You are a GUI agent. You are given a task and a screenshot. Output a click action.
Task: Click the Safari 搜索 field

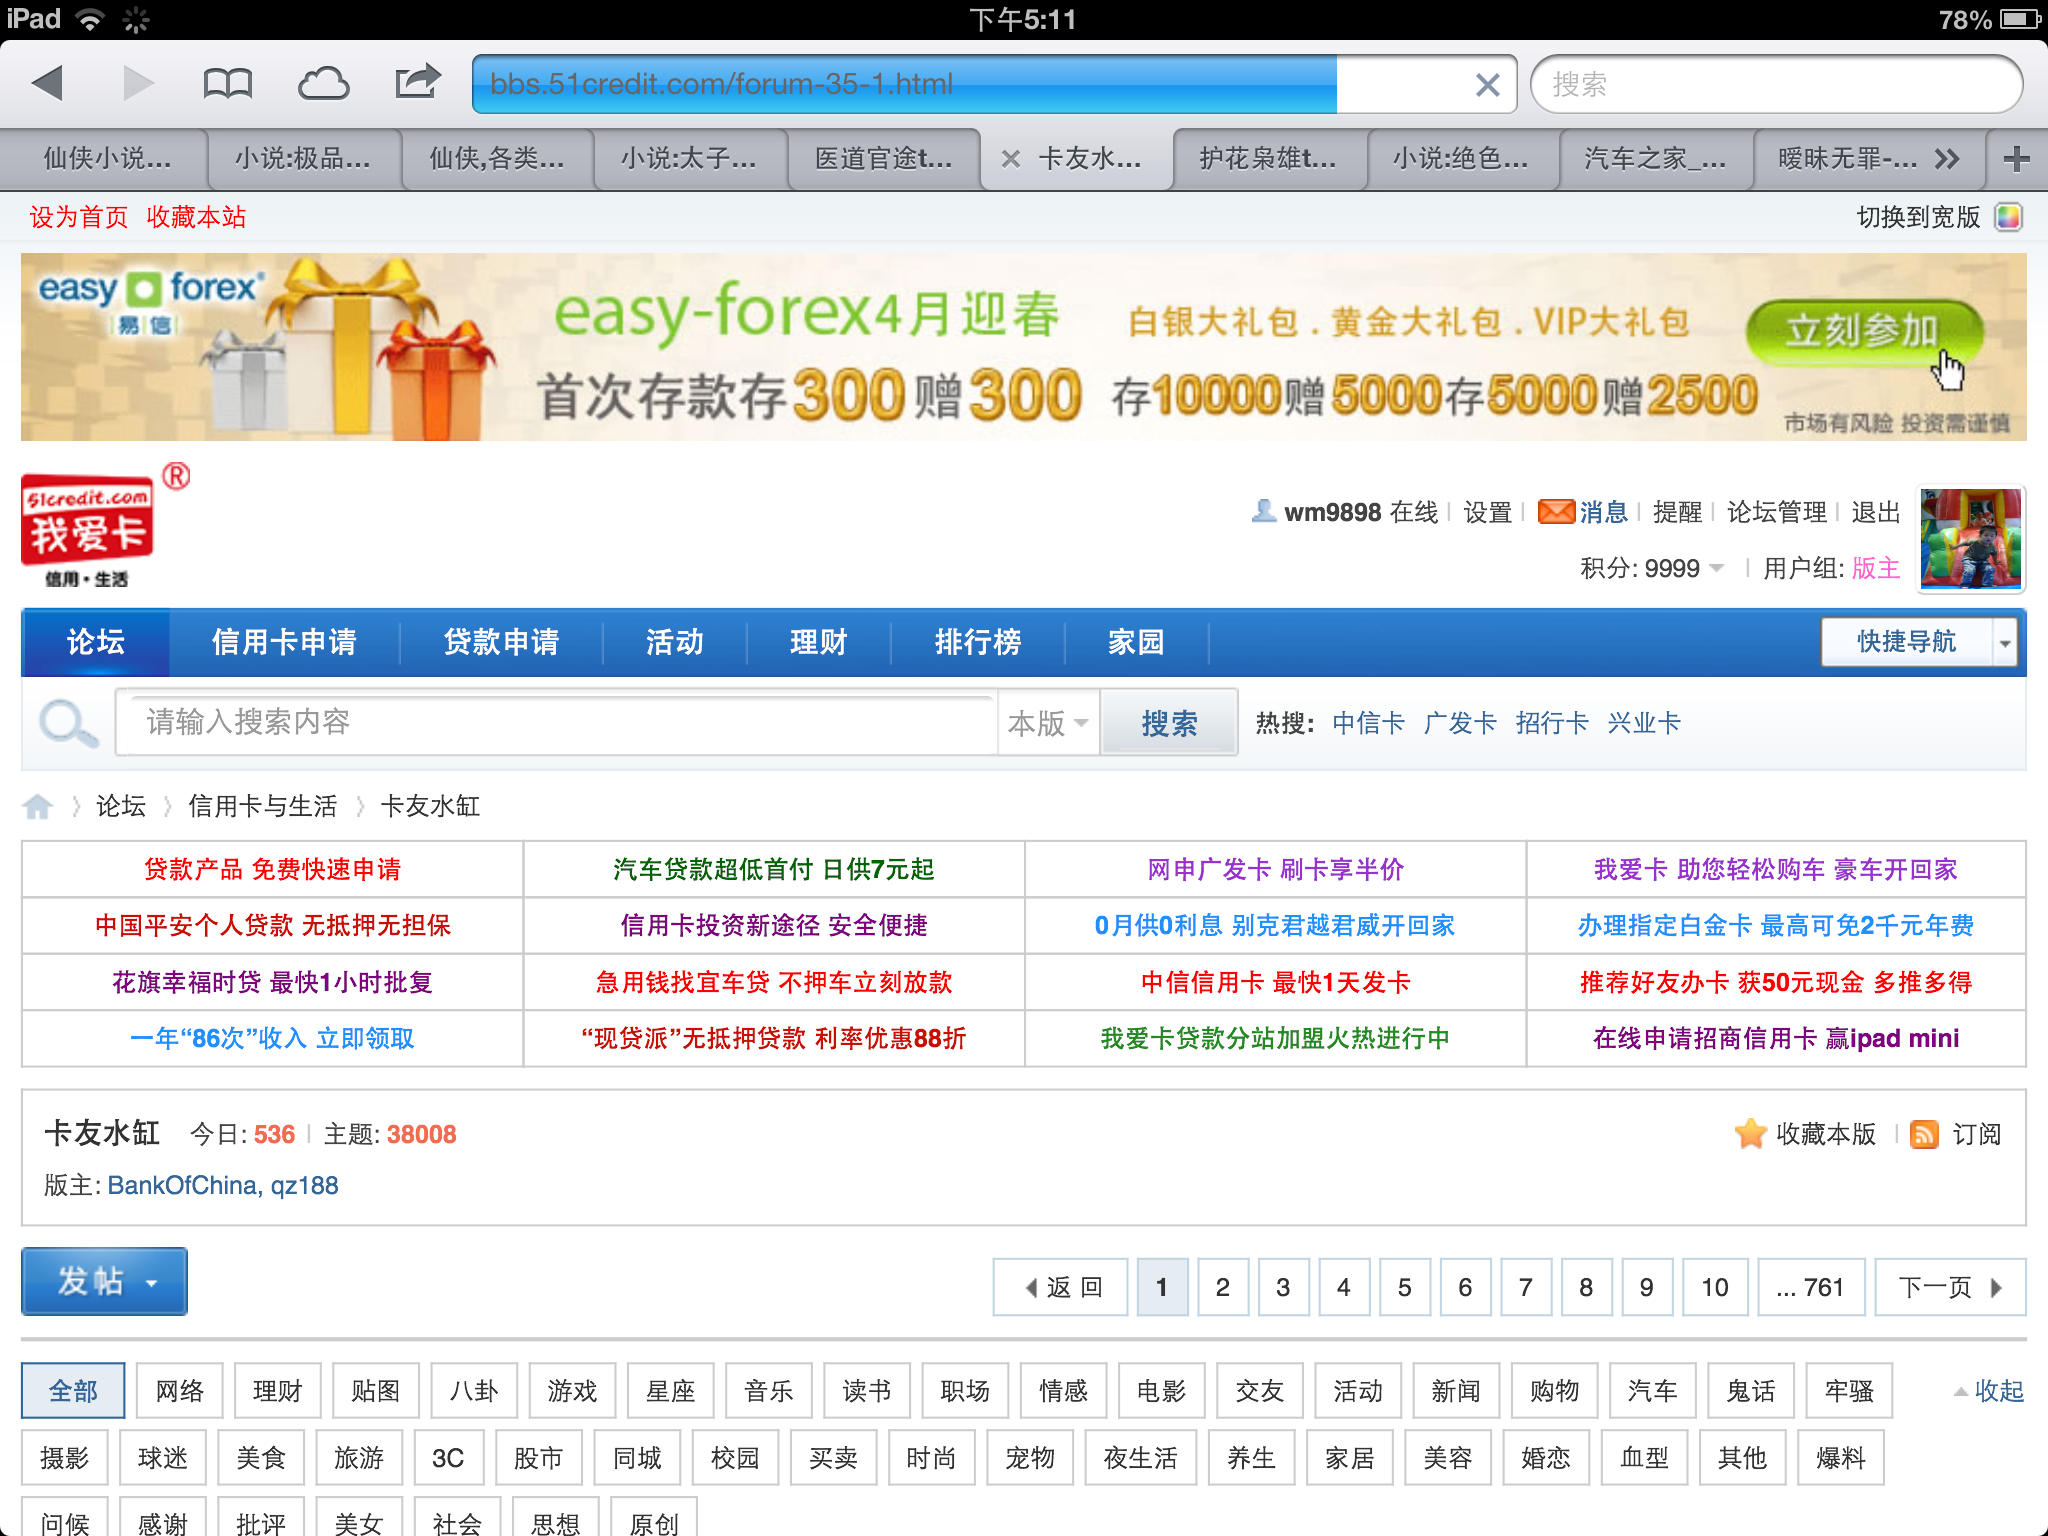coord(1776,85)
